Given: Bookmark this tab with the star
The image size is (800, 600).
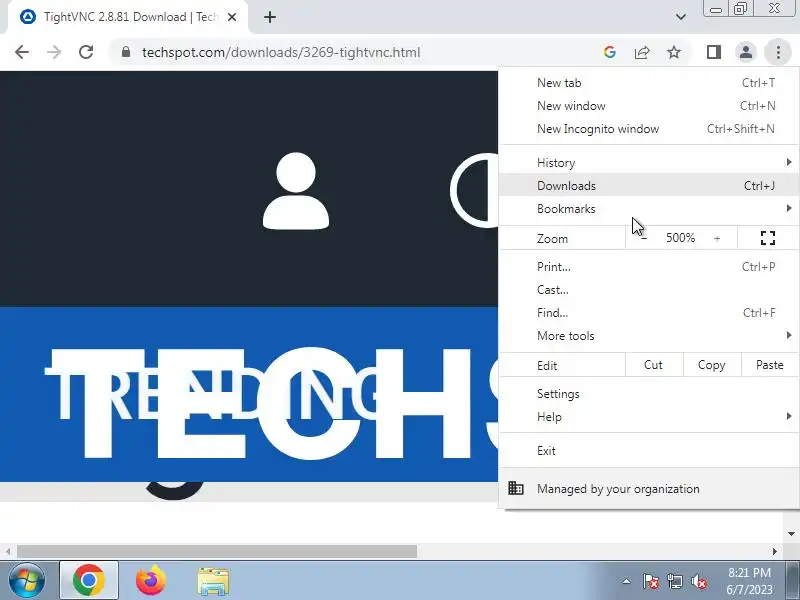Looking at the screenshot, I should [x=674, y=52].
